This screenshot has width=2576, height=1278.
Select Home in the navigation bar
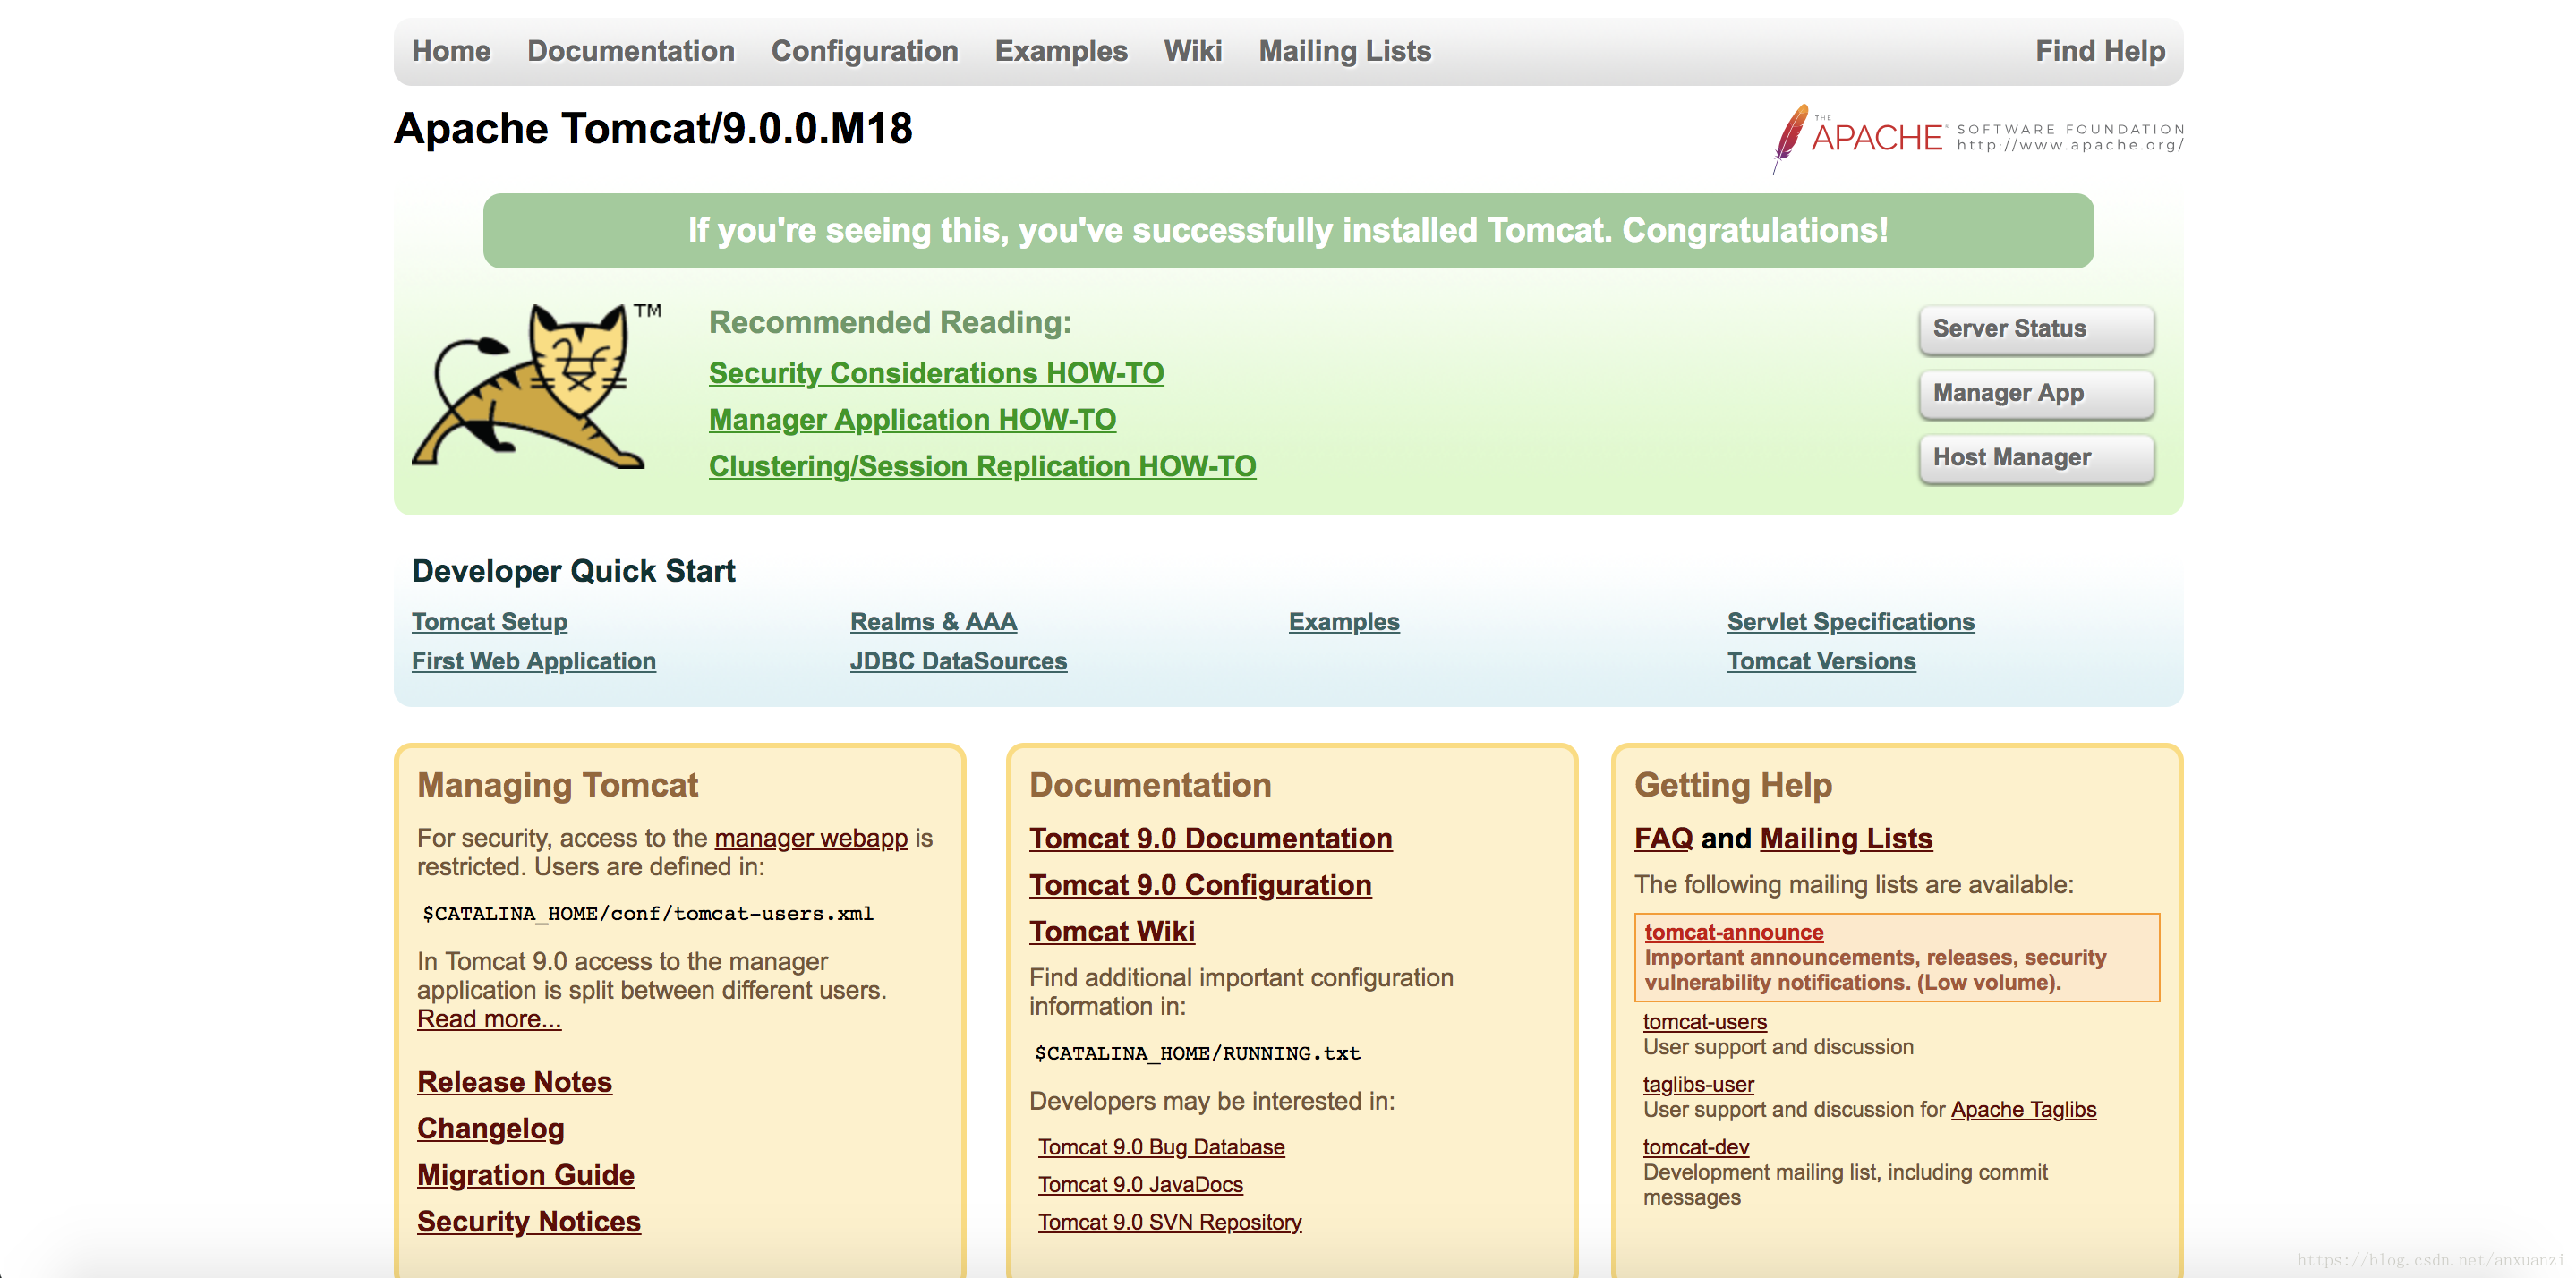[451, 51]
